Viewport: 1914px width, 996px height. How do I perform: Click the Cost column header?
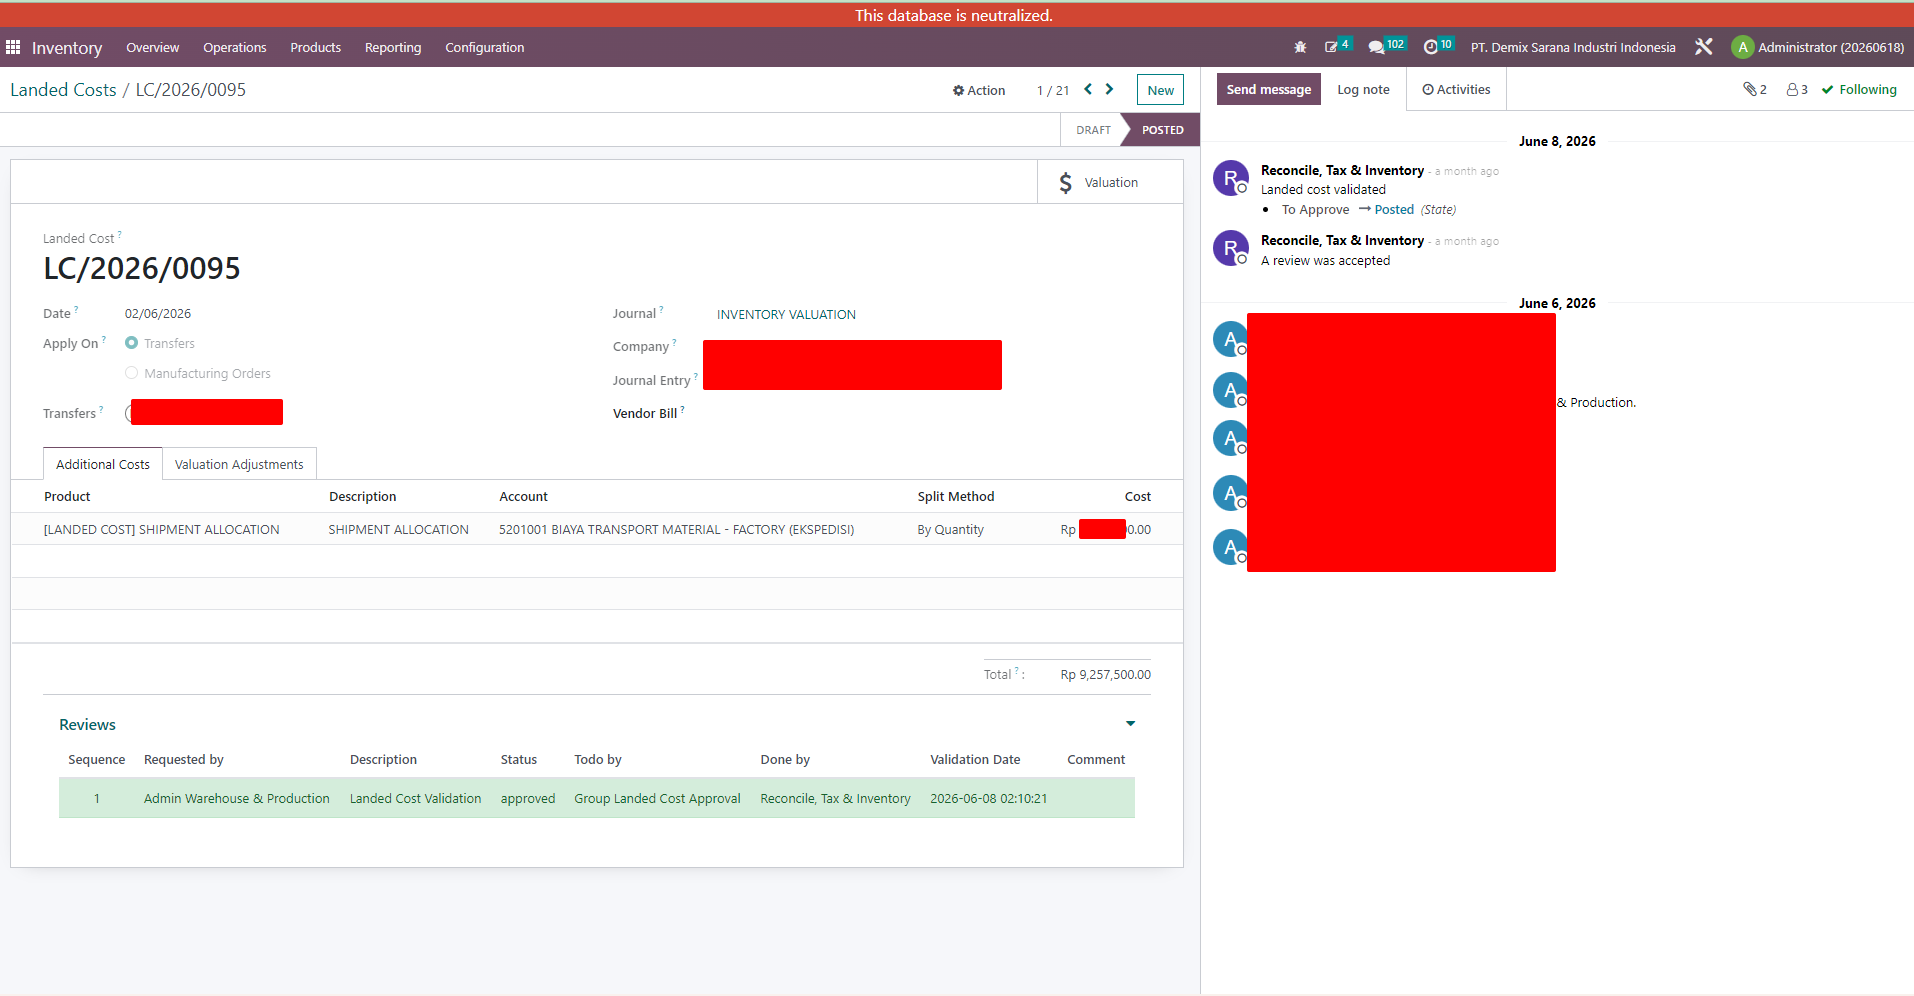coord(1137,497)
